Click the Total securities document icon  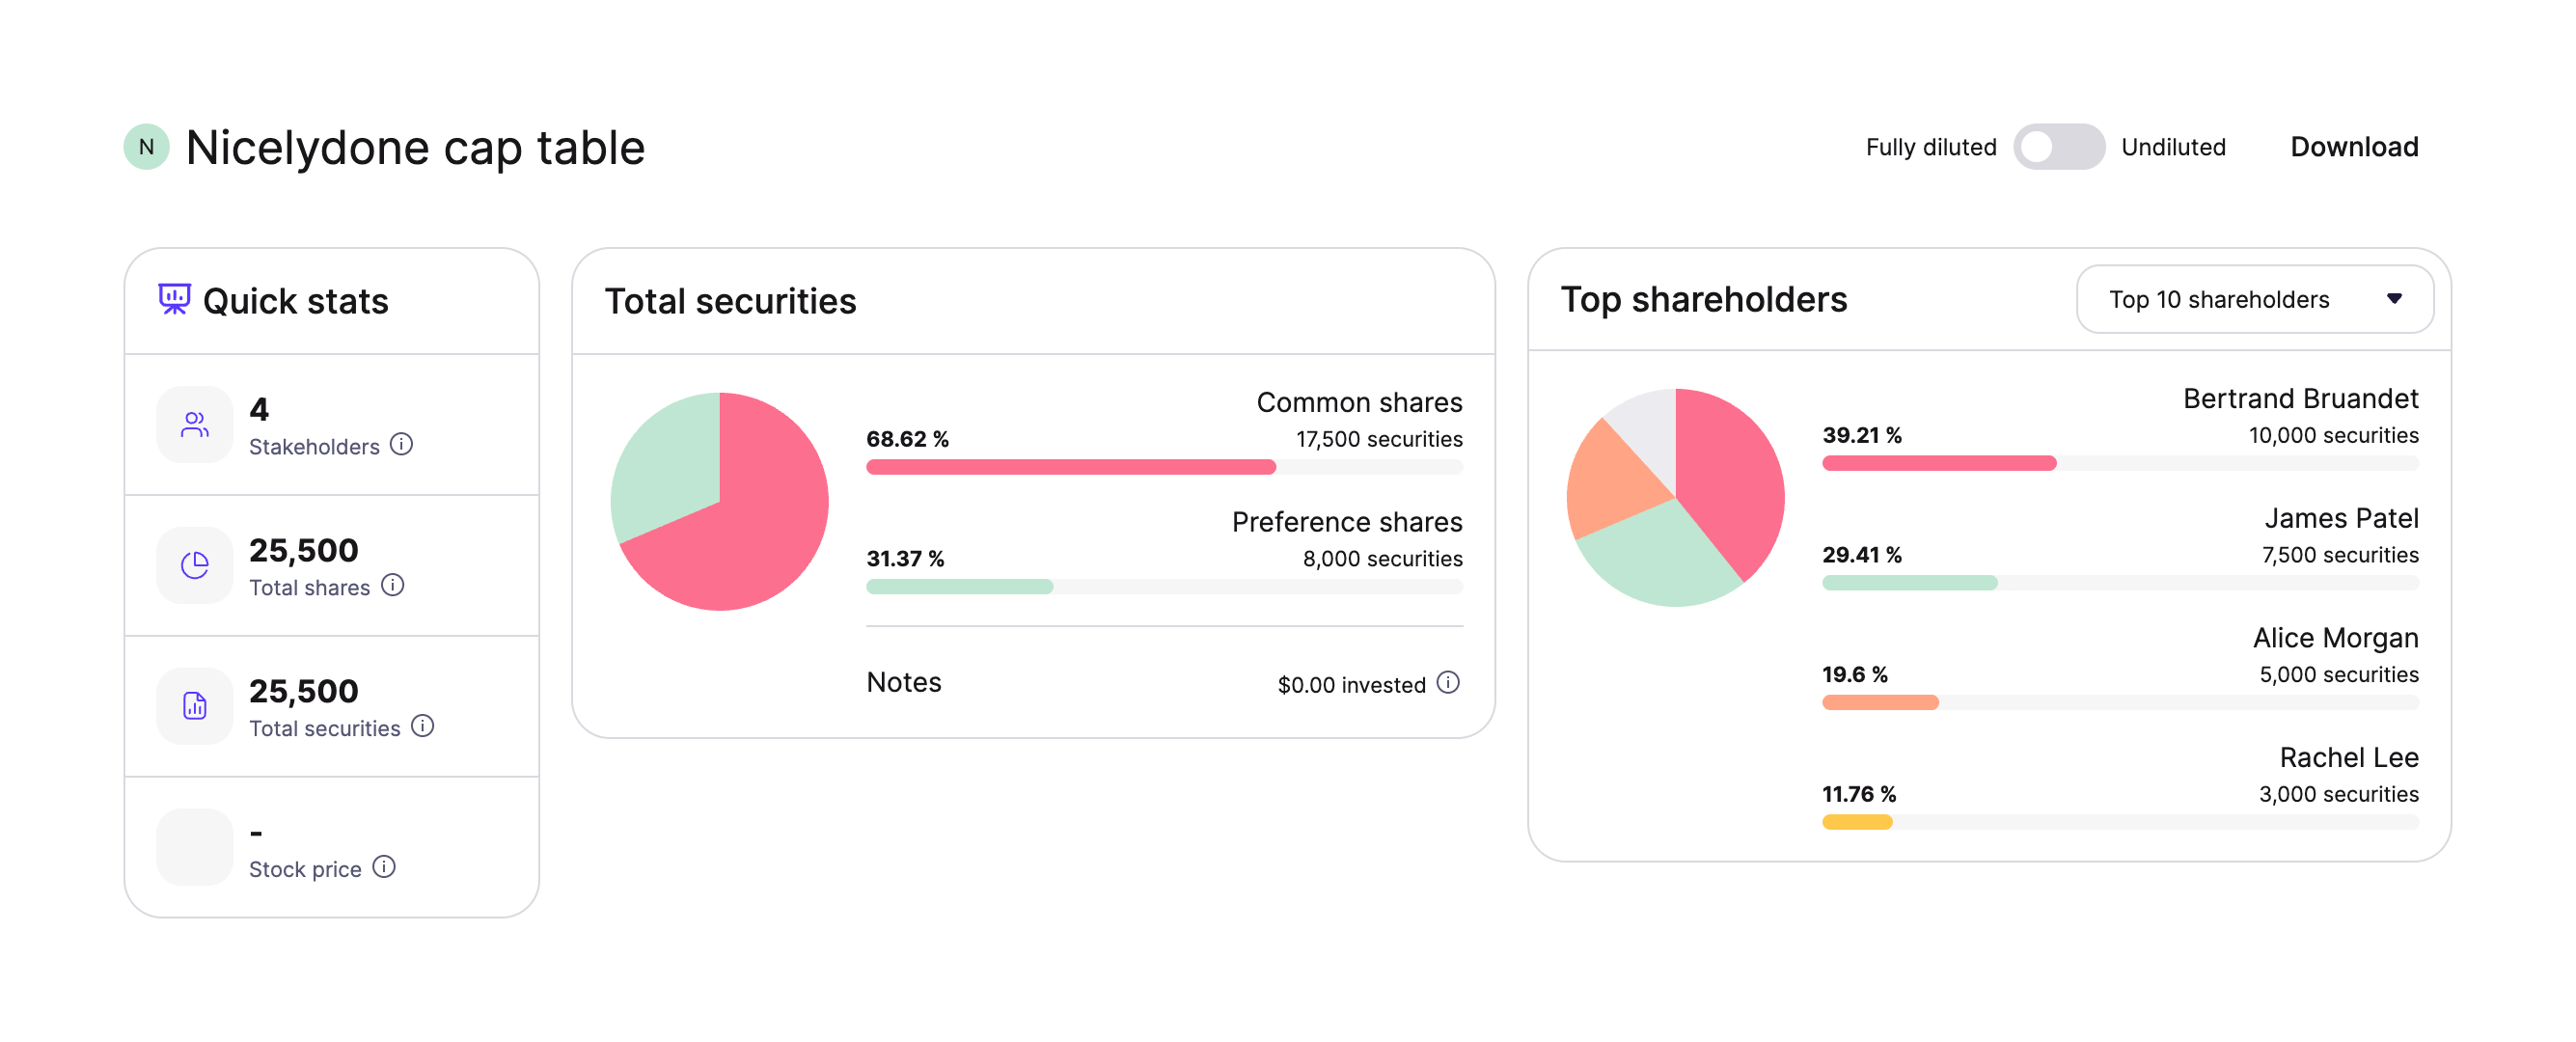coord(195,707)
